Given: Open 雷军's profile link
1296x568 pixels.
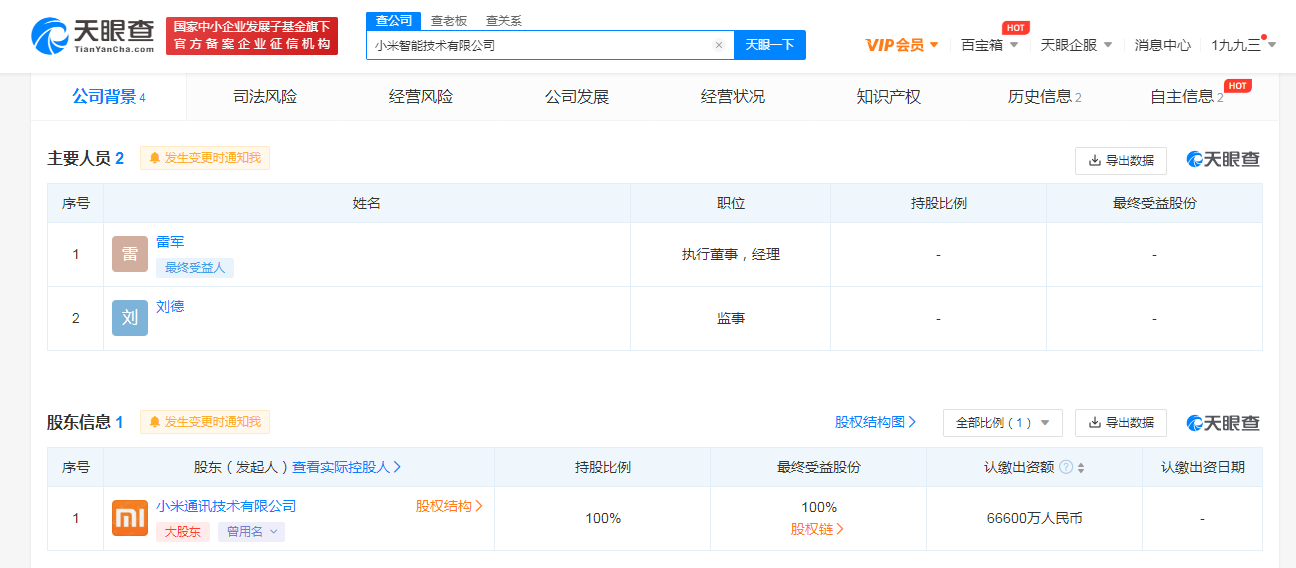Looking at the screenshot, I should coord(170,242).
